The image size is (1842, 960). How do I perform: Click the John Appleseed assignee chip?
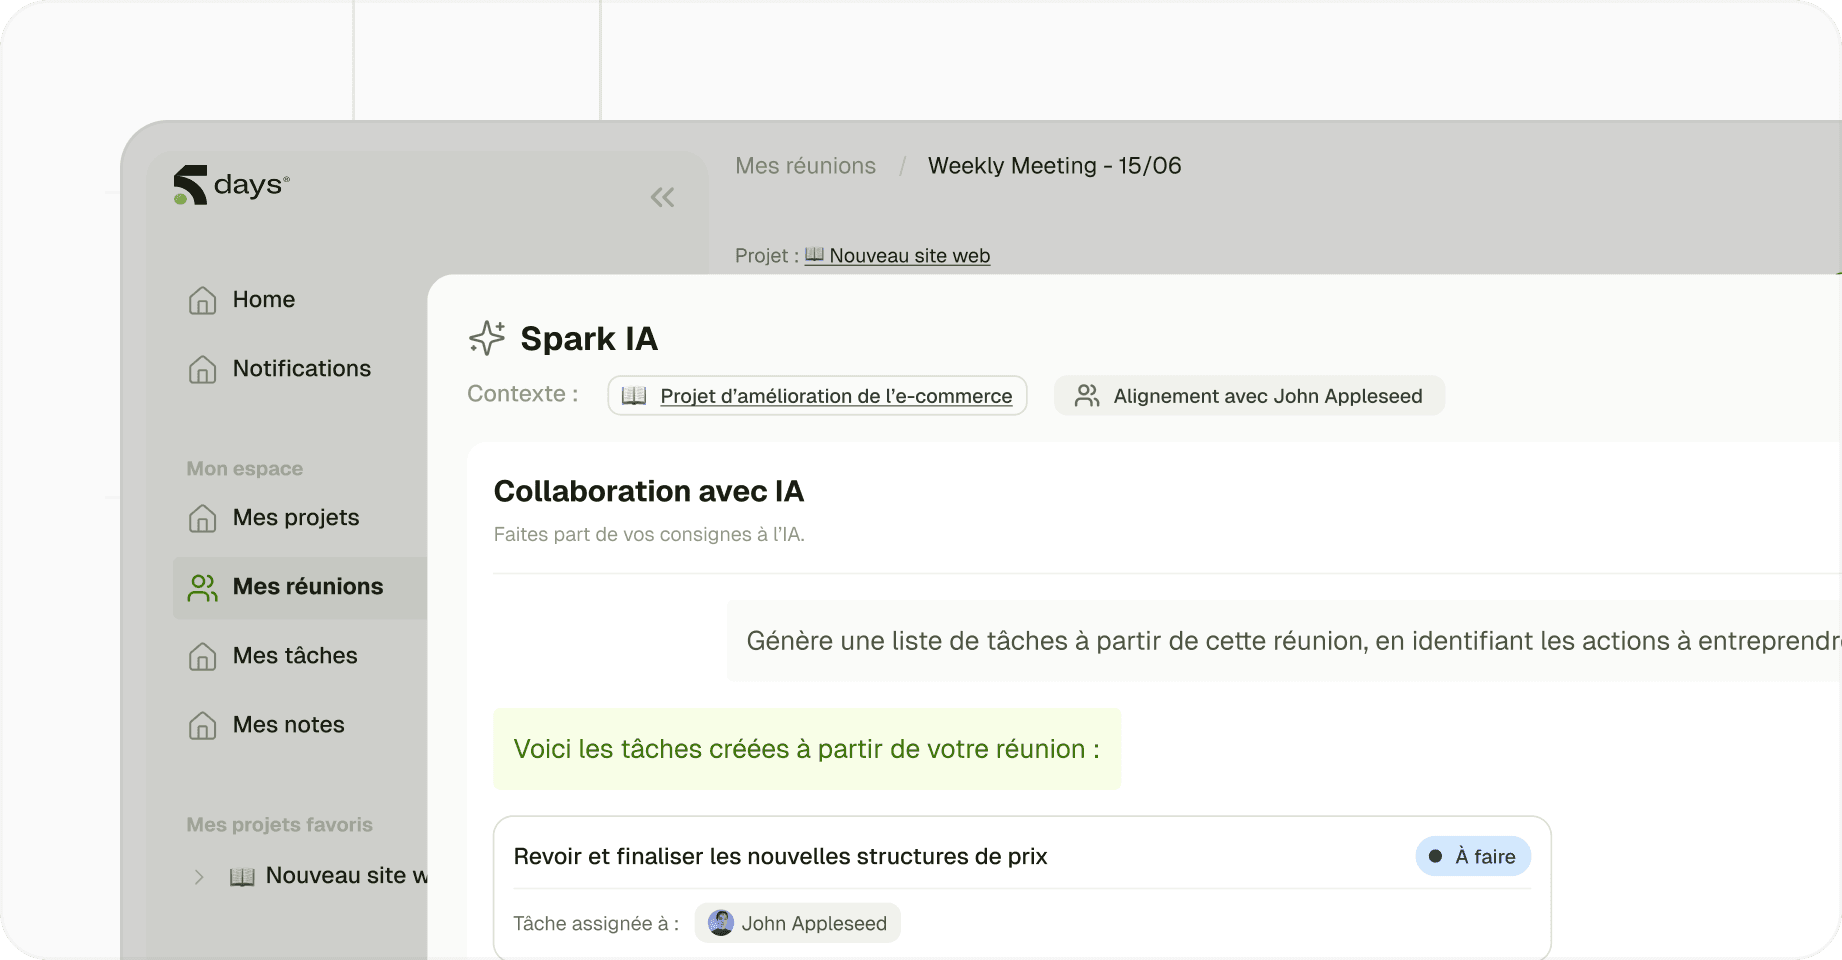pyautogui.click(x=798, y=923)
